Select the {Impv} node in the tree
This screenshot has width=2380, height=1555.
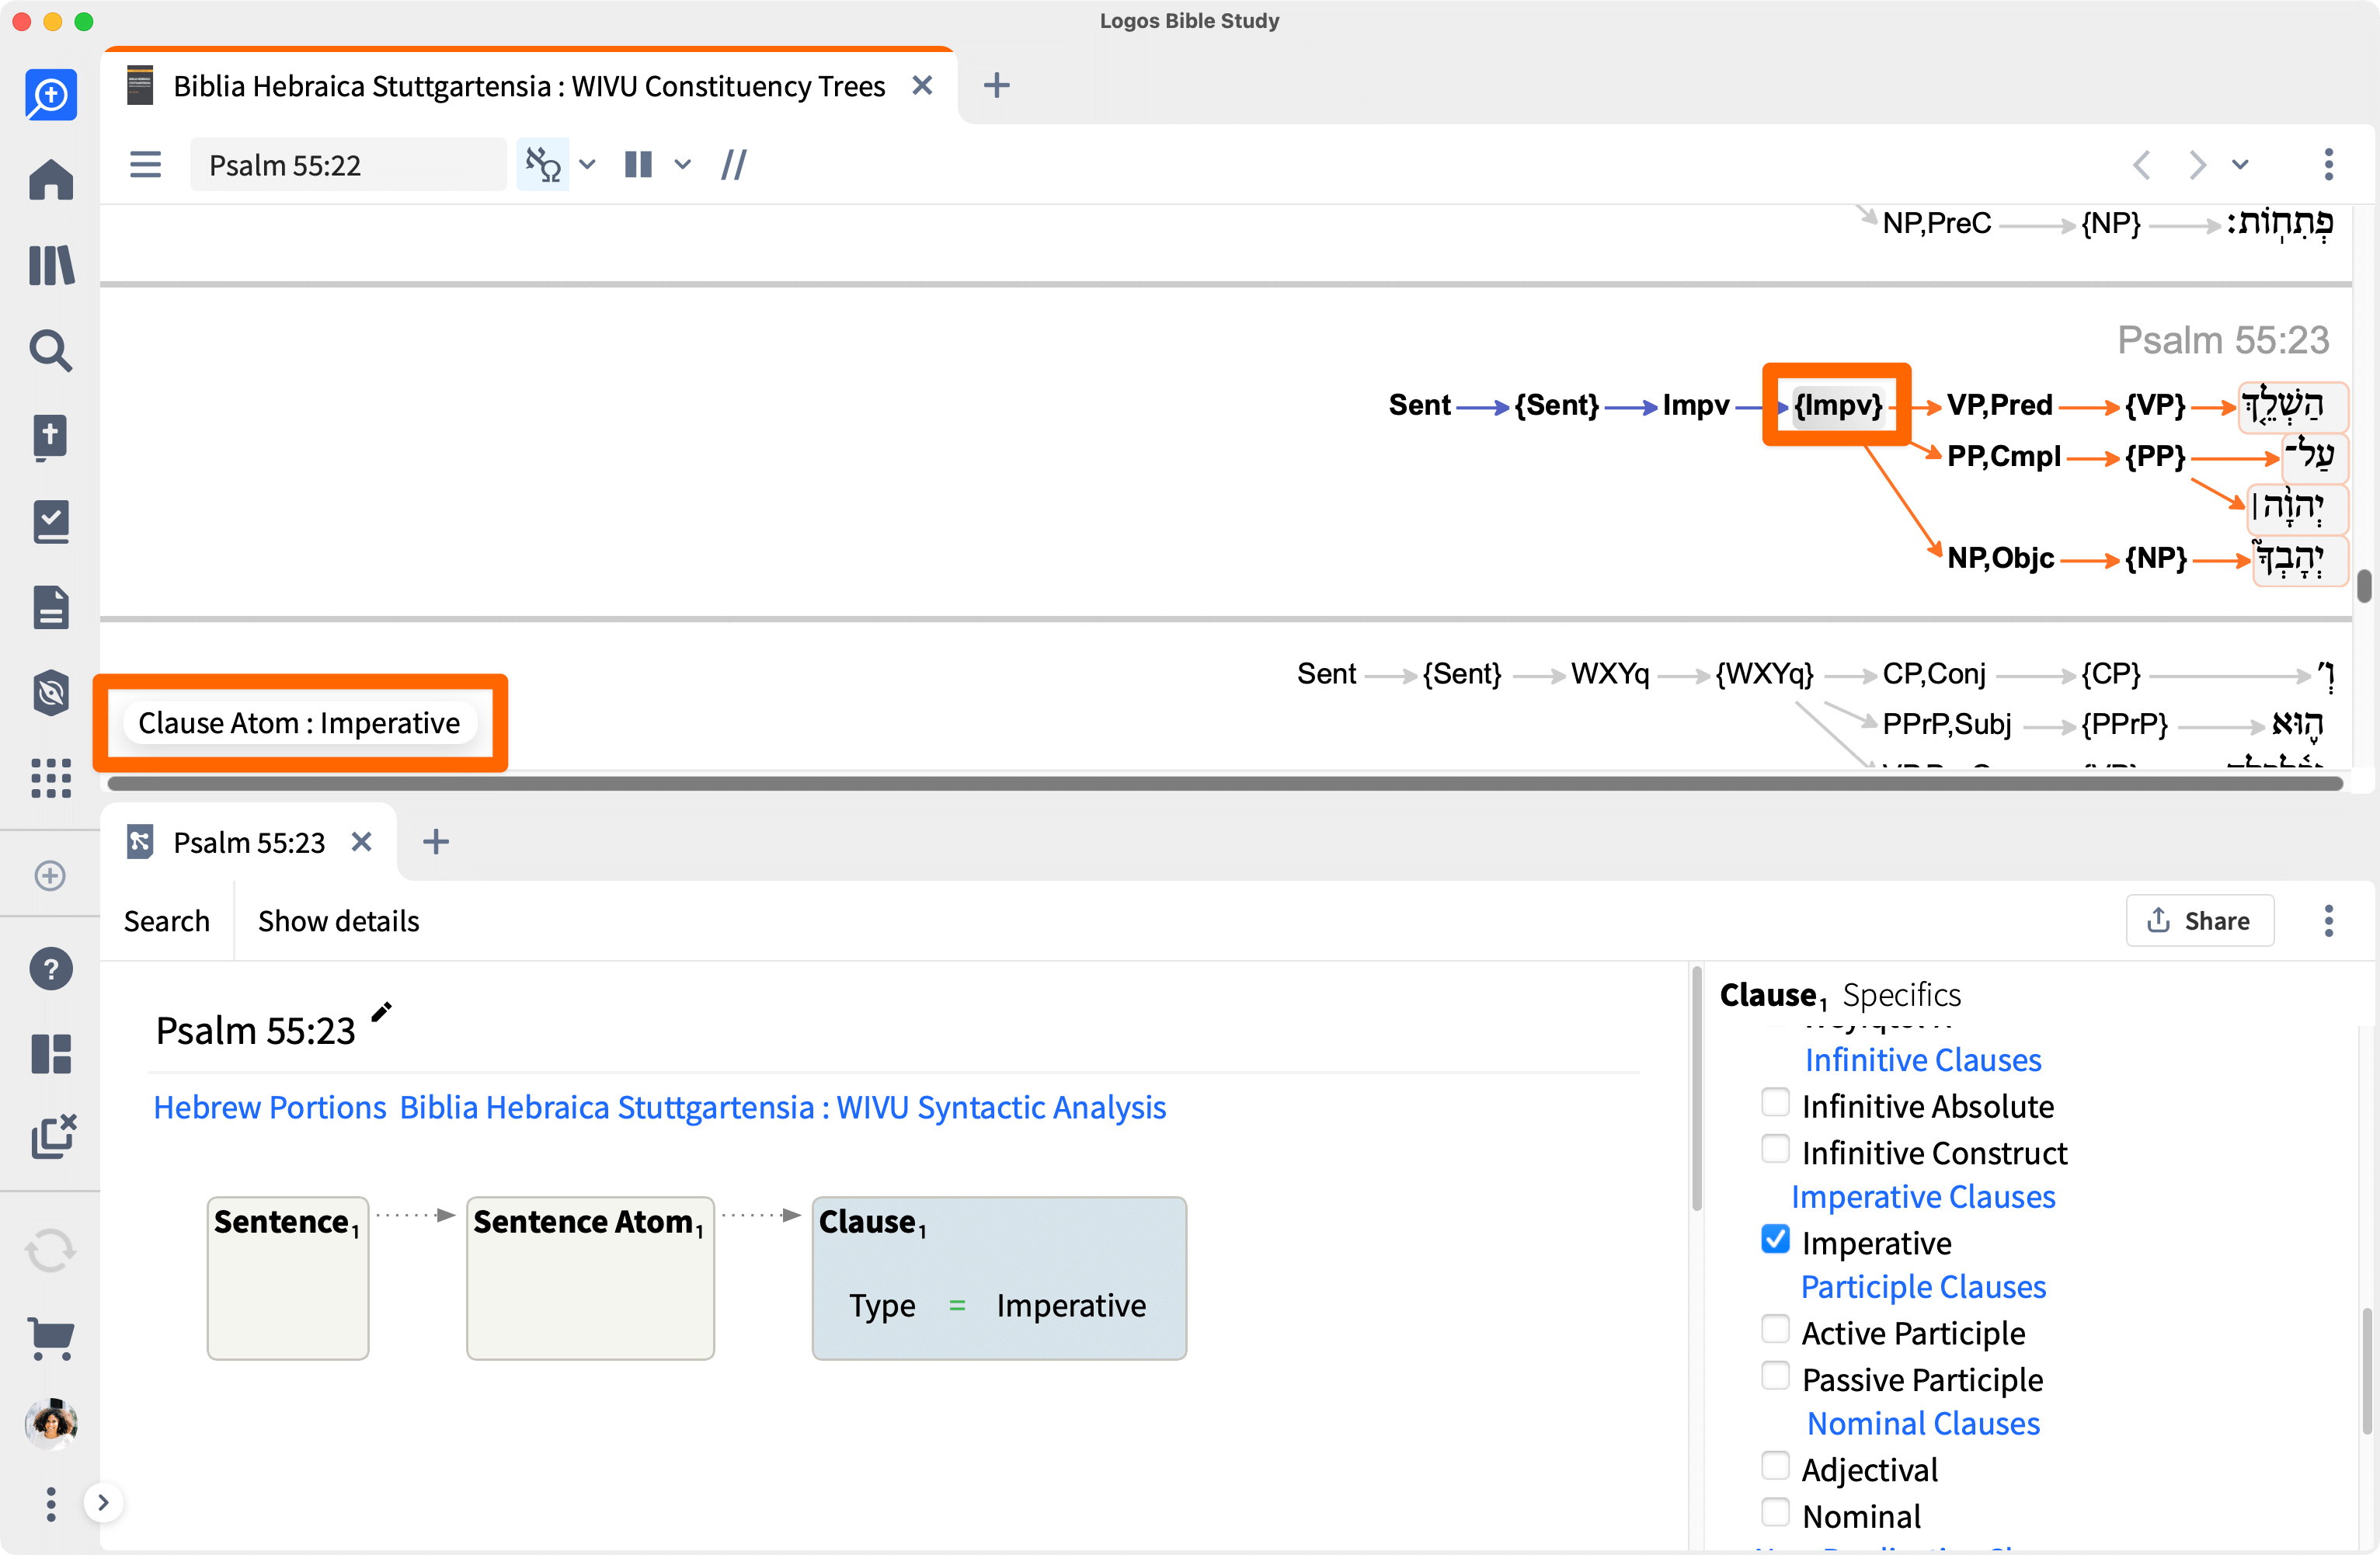pyautogui.click(x=1838, y=406)
